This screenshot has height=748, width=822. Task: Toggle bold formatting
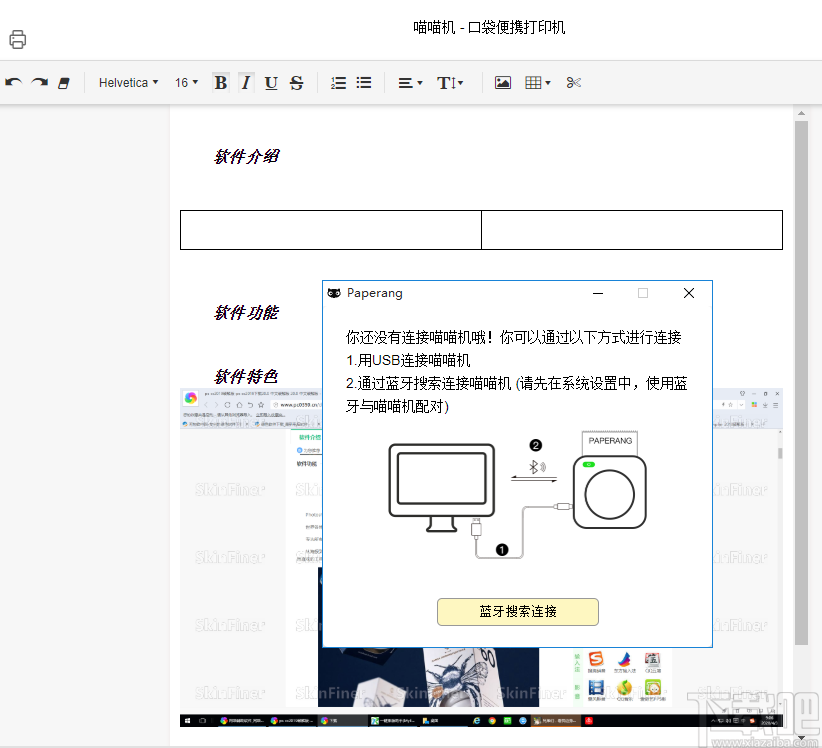point(220,82)
